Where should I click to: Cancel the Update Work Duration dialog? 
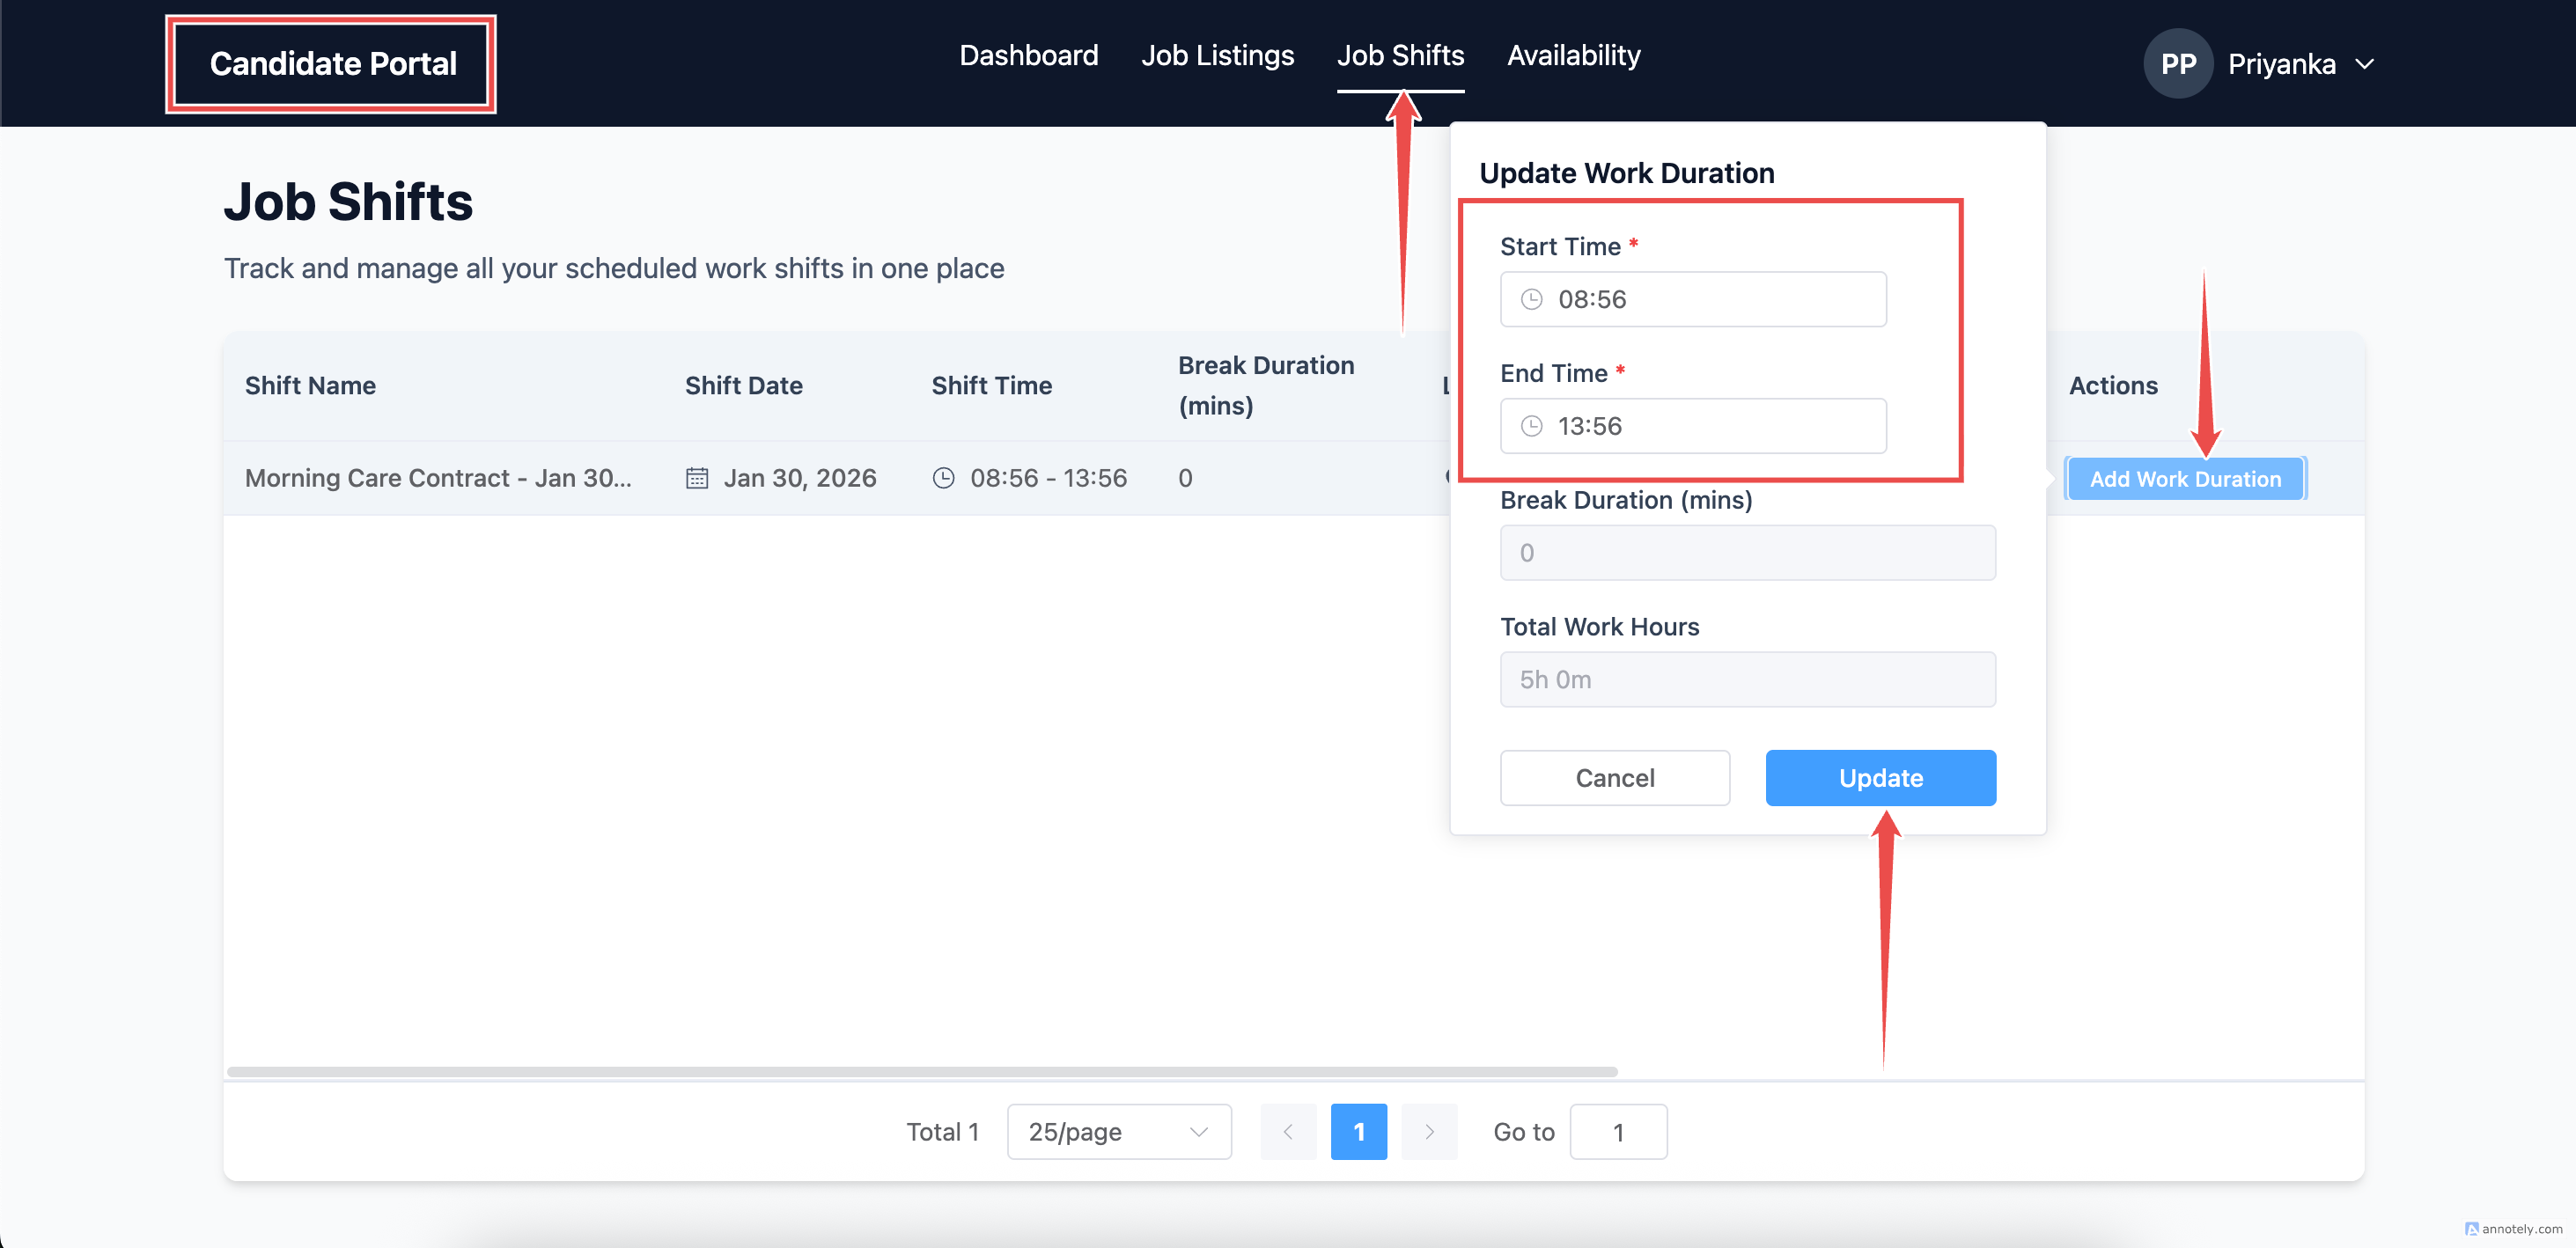click(x=1614, y=778)
